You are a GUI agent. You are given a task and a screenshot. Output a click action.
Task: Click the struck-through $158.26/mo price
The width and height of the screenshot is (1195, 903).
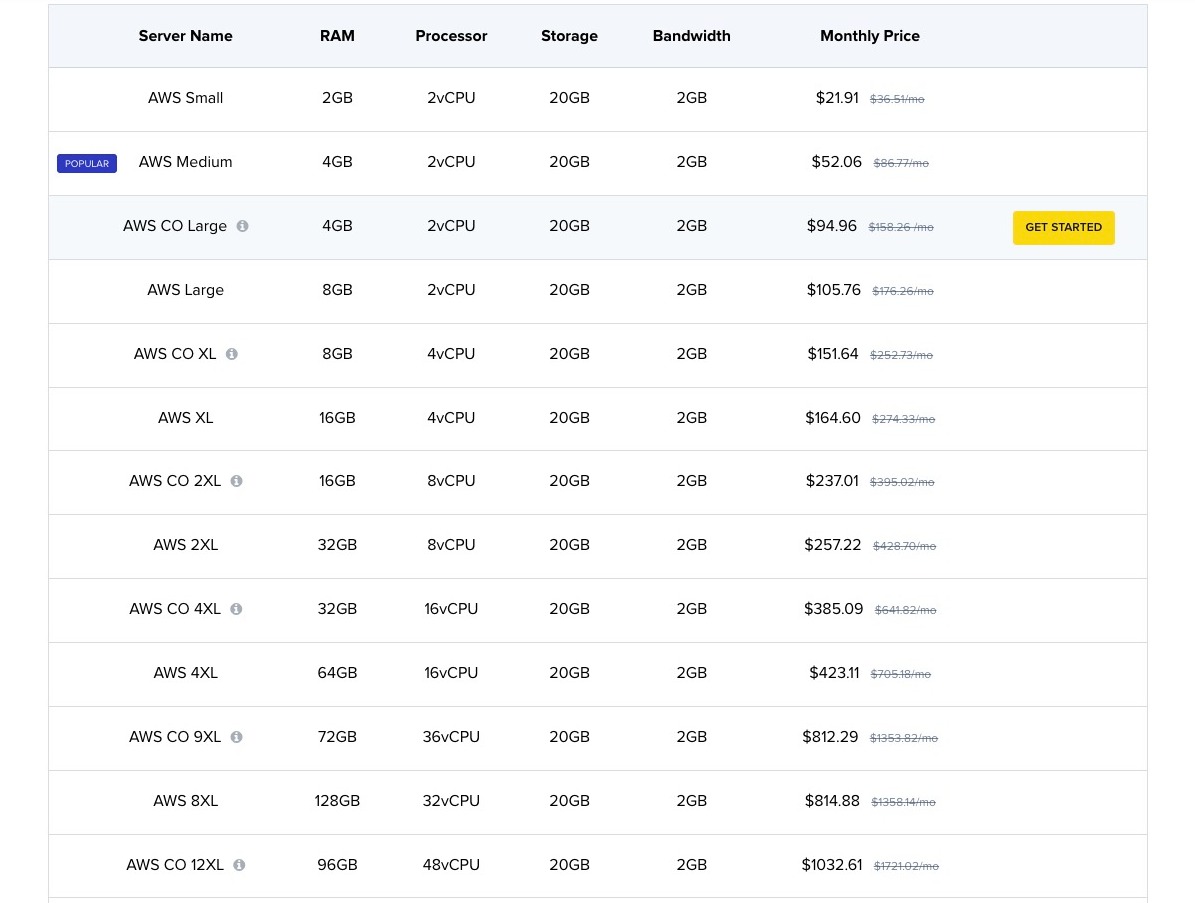click(x=901, y=228)
